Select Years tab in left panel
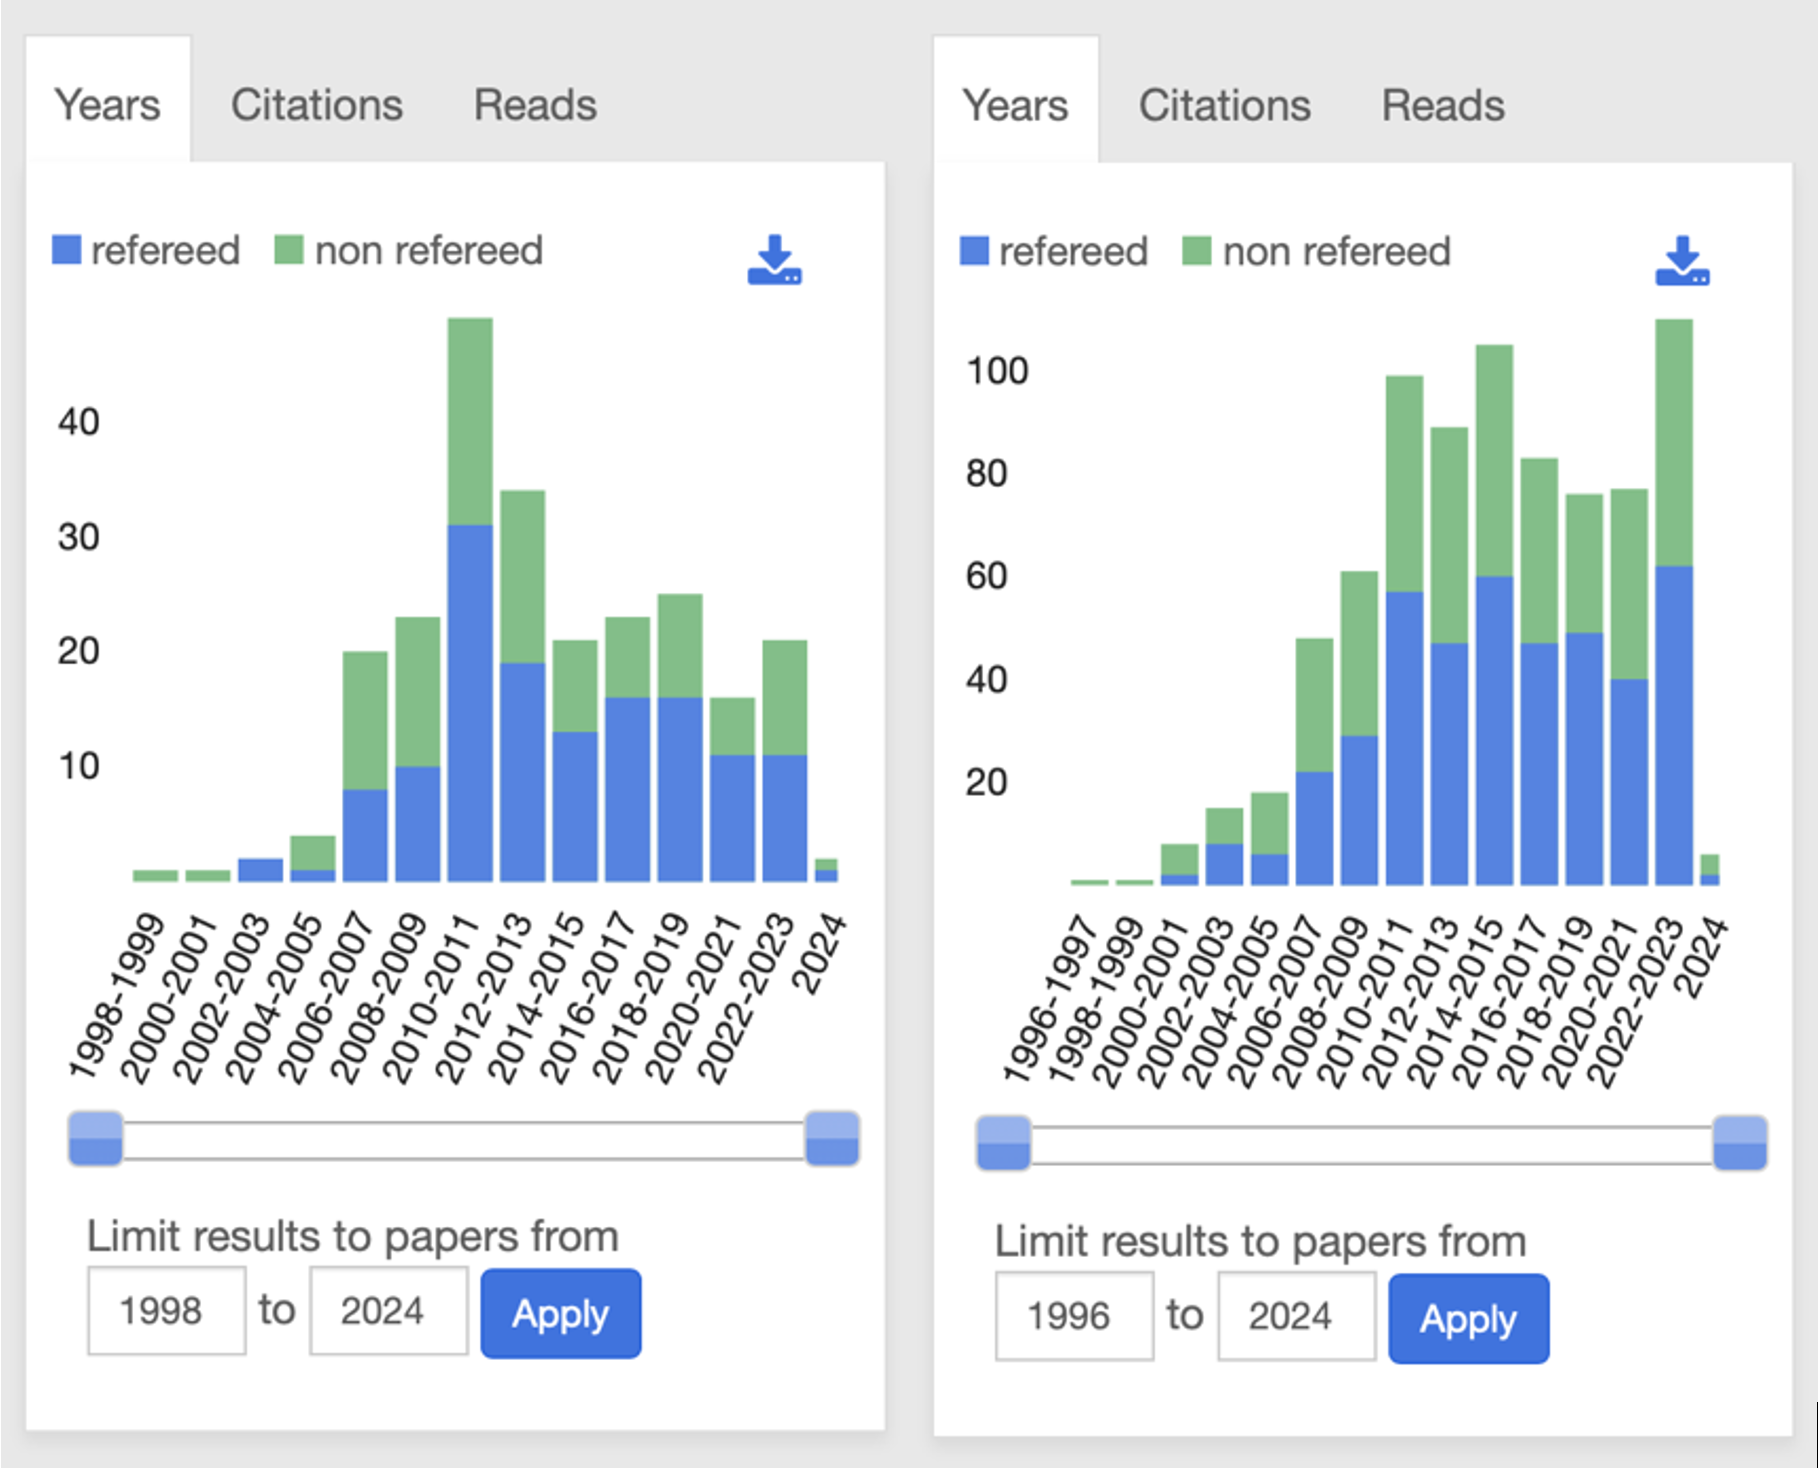Screen dimensions: 1818x1468 click(108, 105)
